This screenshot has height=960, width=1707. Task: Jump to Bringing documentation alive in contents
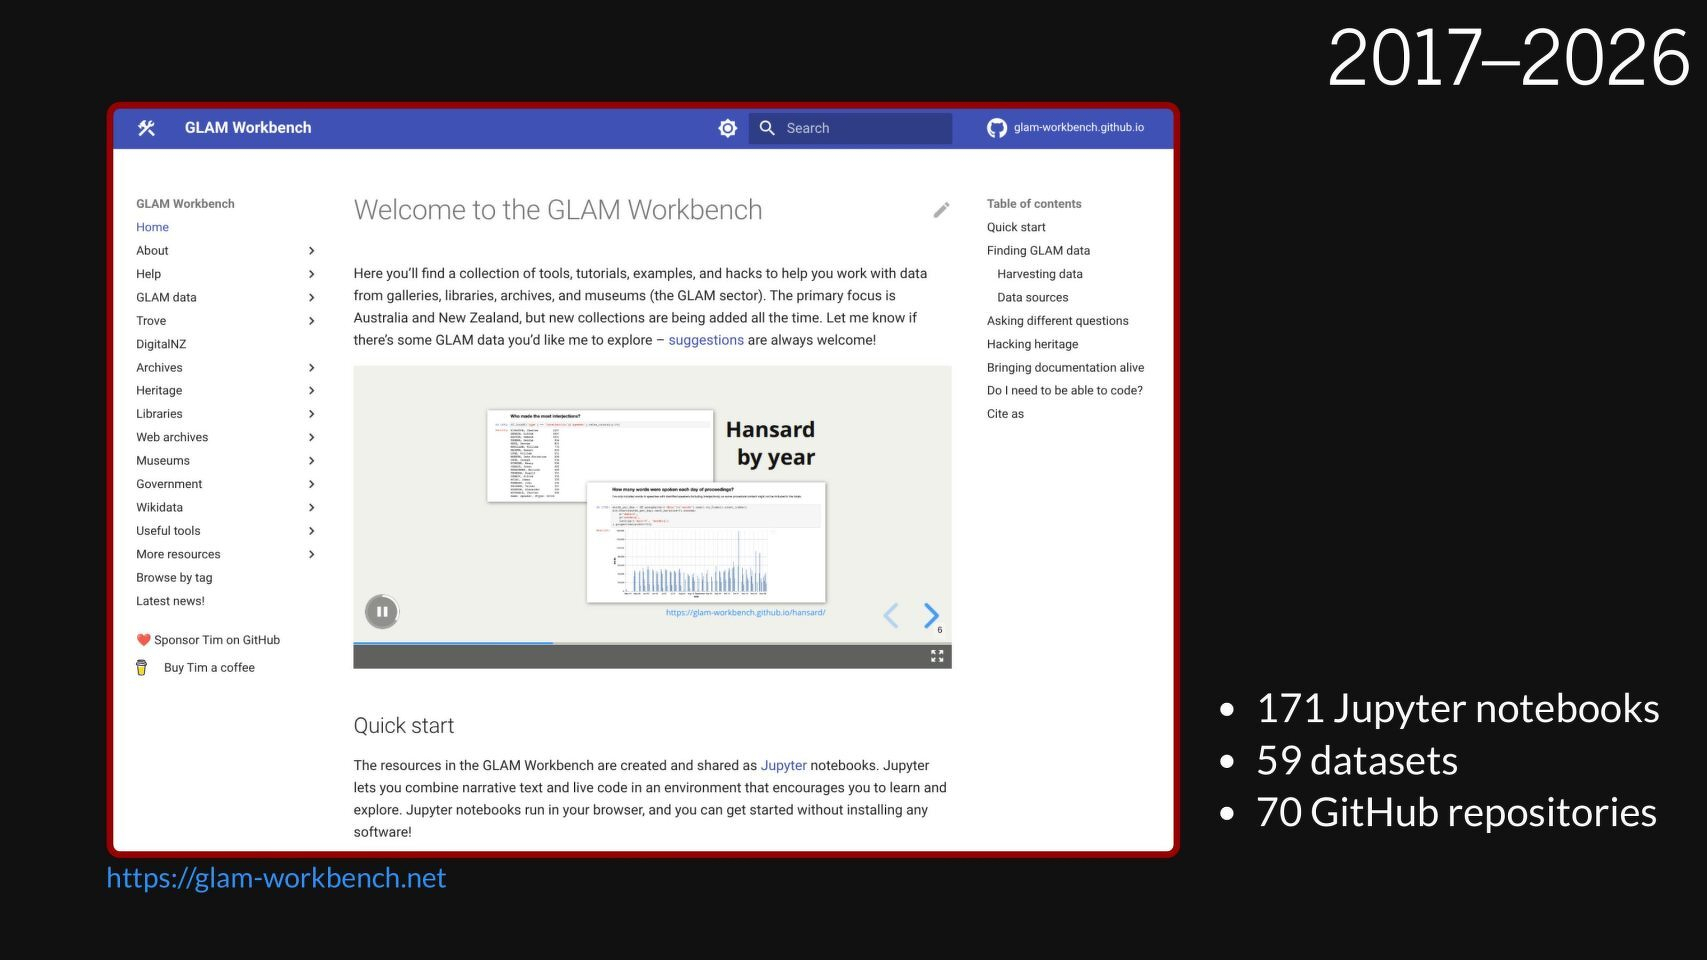tap(1065, 368)
